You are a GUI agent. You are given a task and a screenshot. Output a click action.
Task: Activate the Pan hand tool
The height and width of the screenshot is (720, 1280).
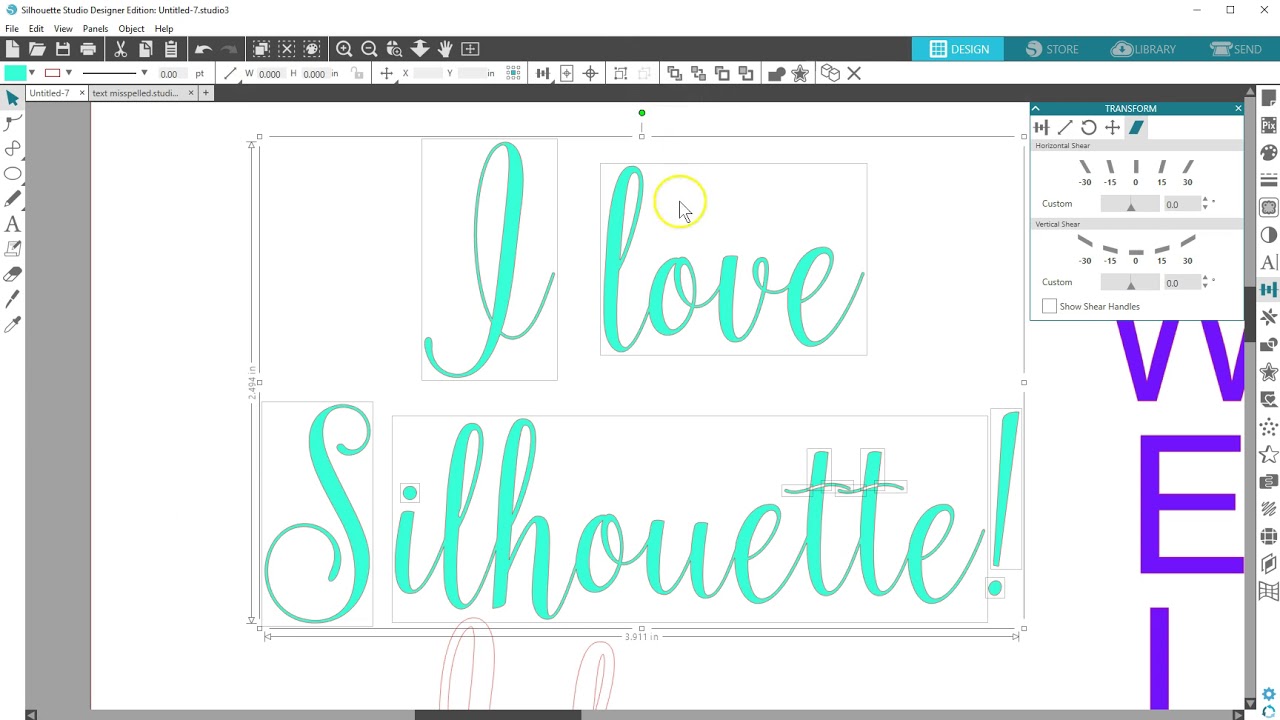[x=445, y=49]
